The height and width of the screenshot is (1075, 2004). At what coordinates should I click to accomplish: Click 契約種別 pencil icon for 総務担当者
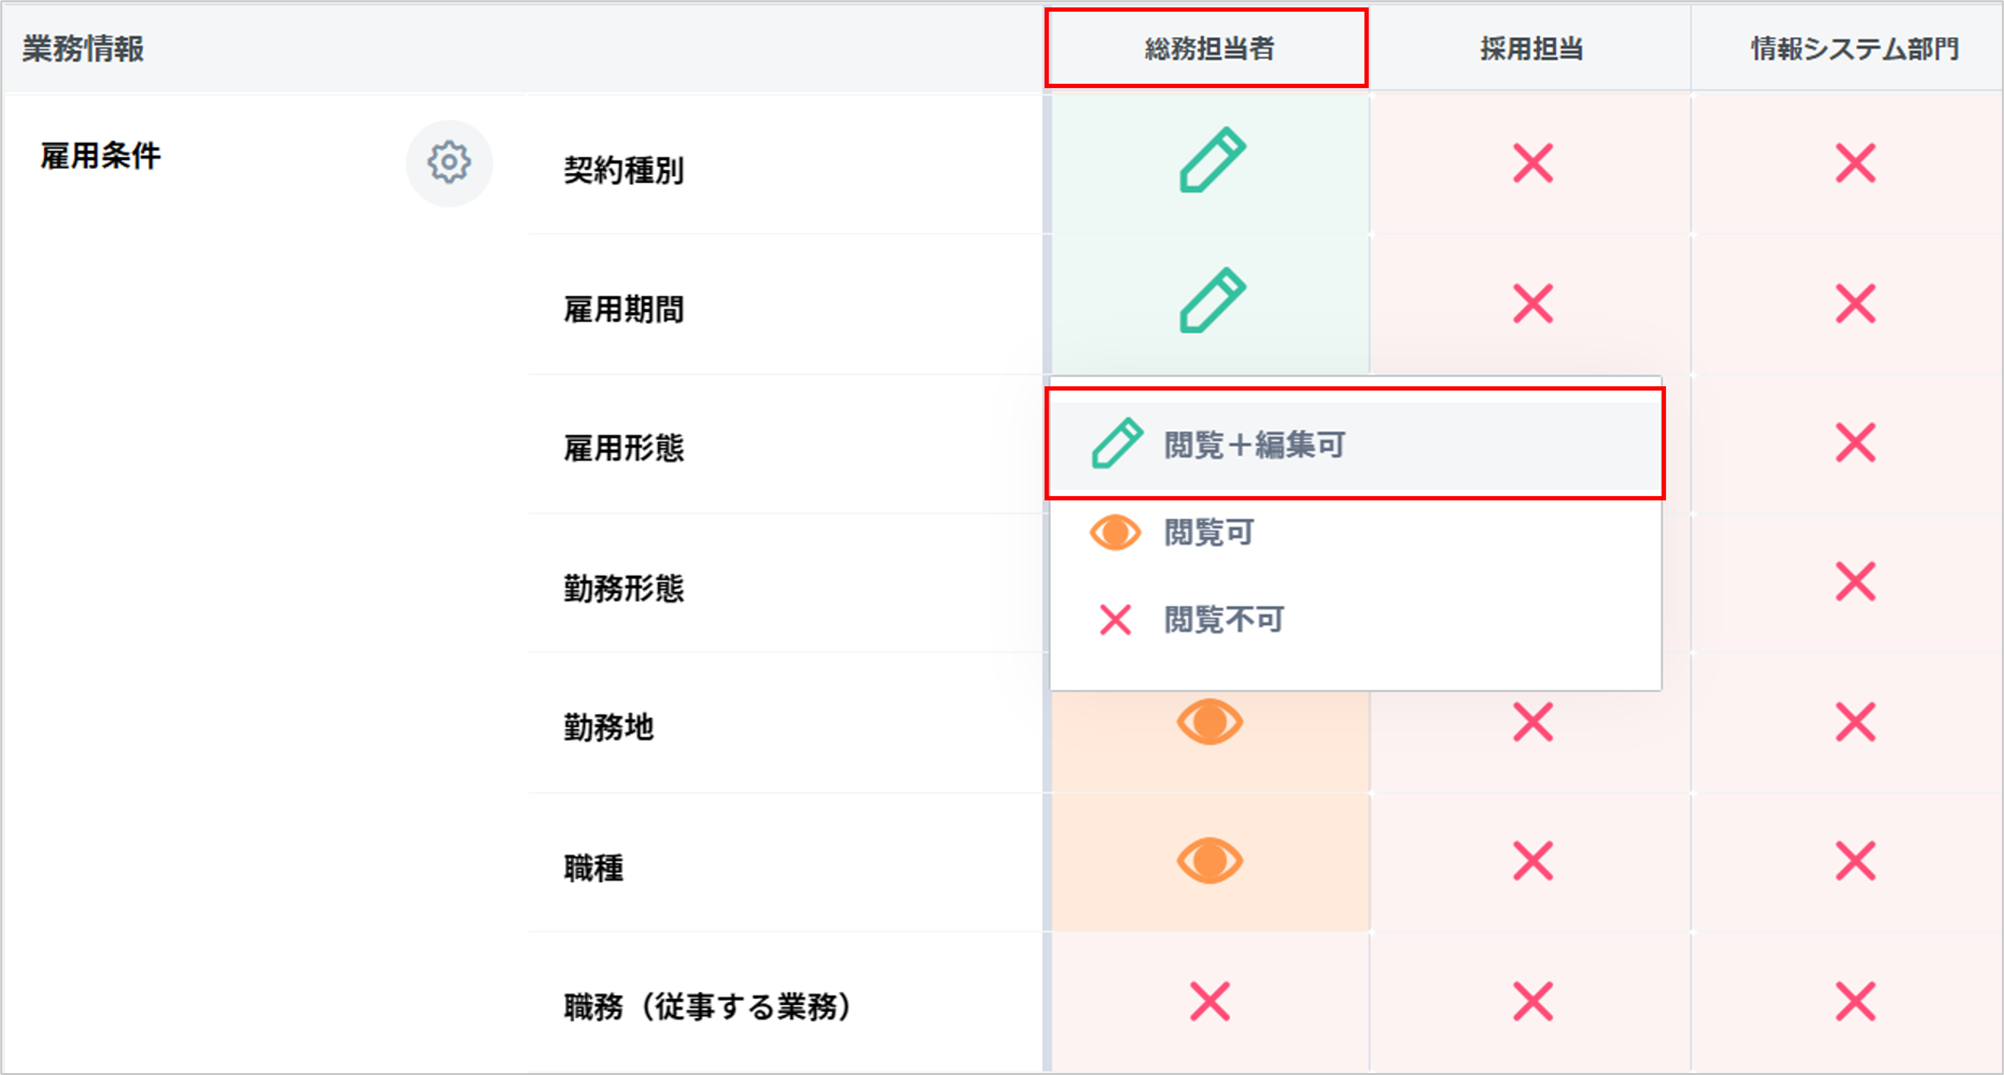(1211, 160)
